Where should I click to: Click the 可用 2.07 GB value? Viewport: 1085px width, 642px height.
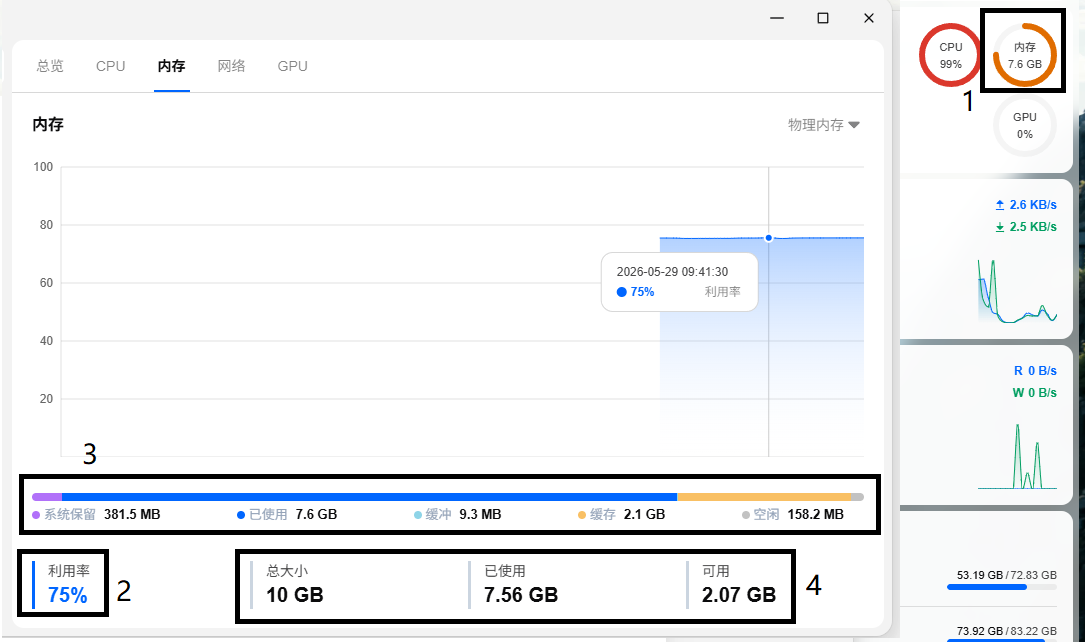coord(739,595)
